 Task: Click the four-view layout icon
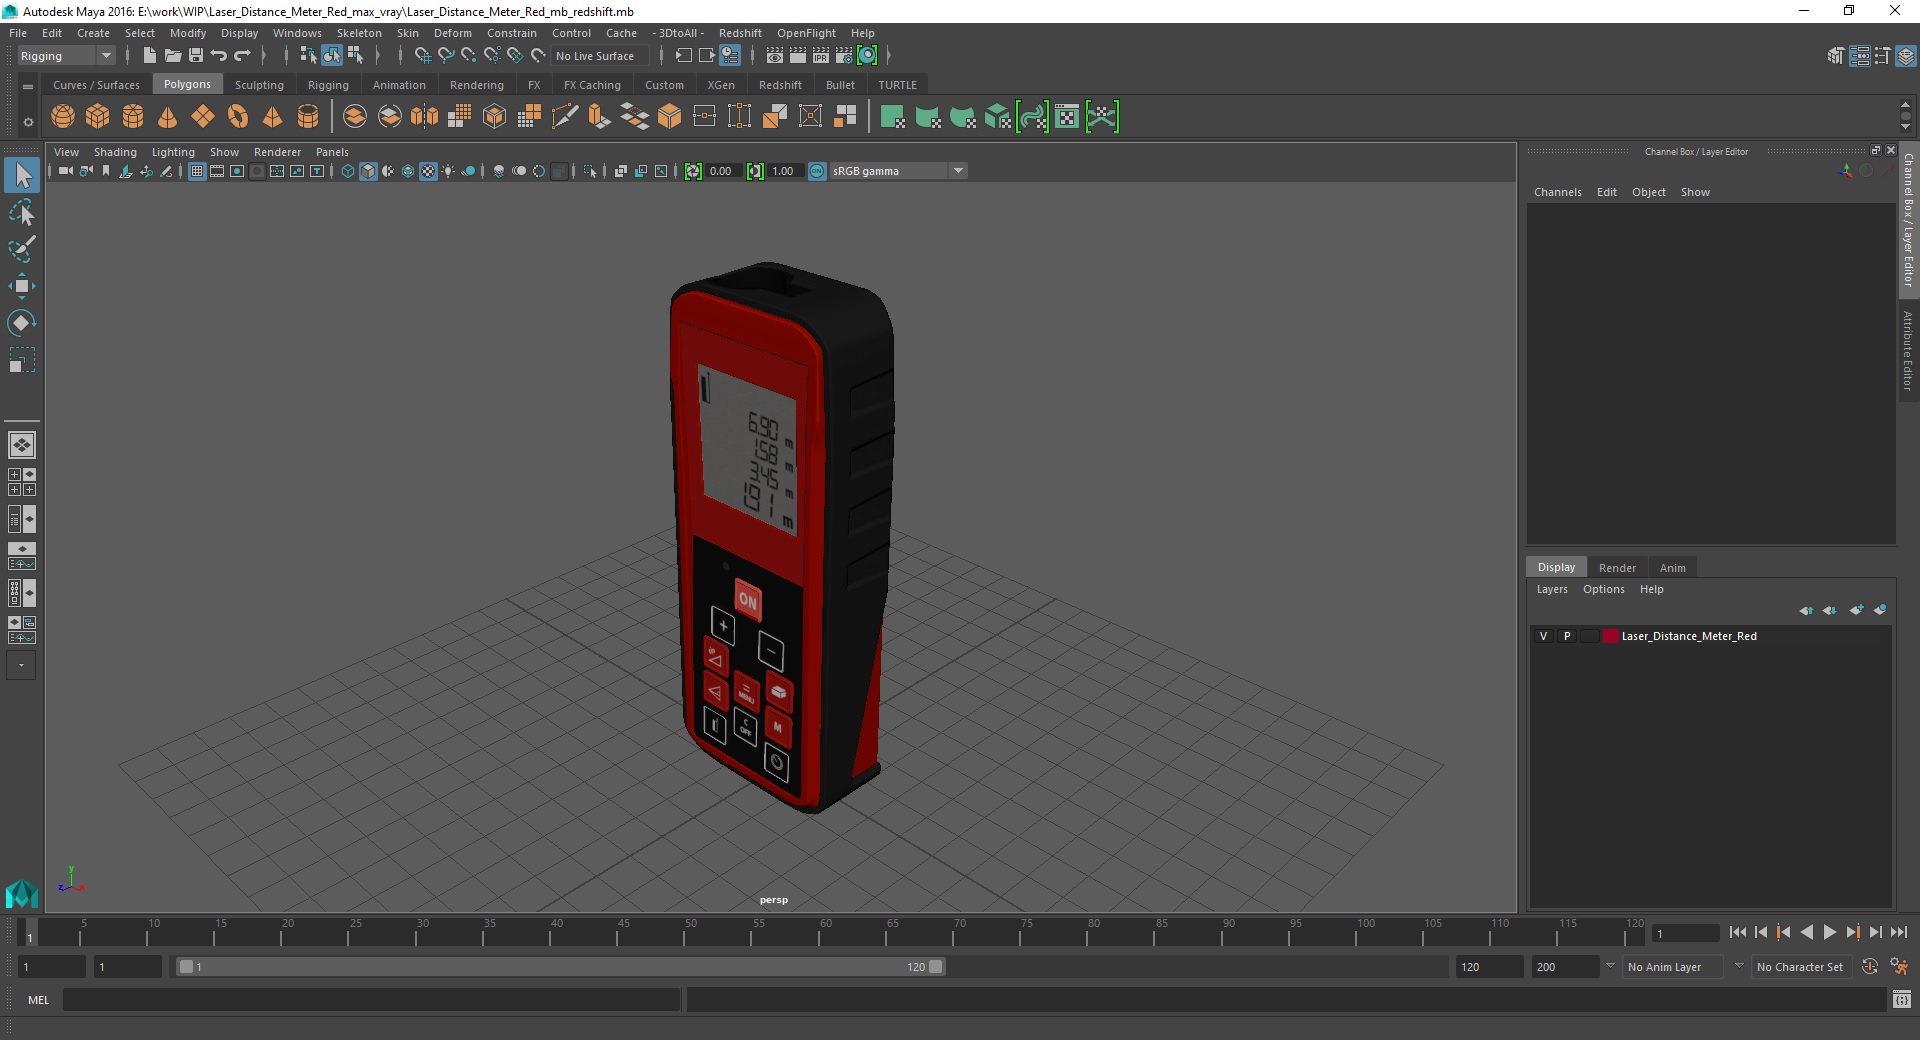click(x=22, y=482)
